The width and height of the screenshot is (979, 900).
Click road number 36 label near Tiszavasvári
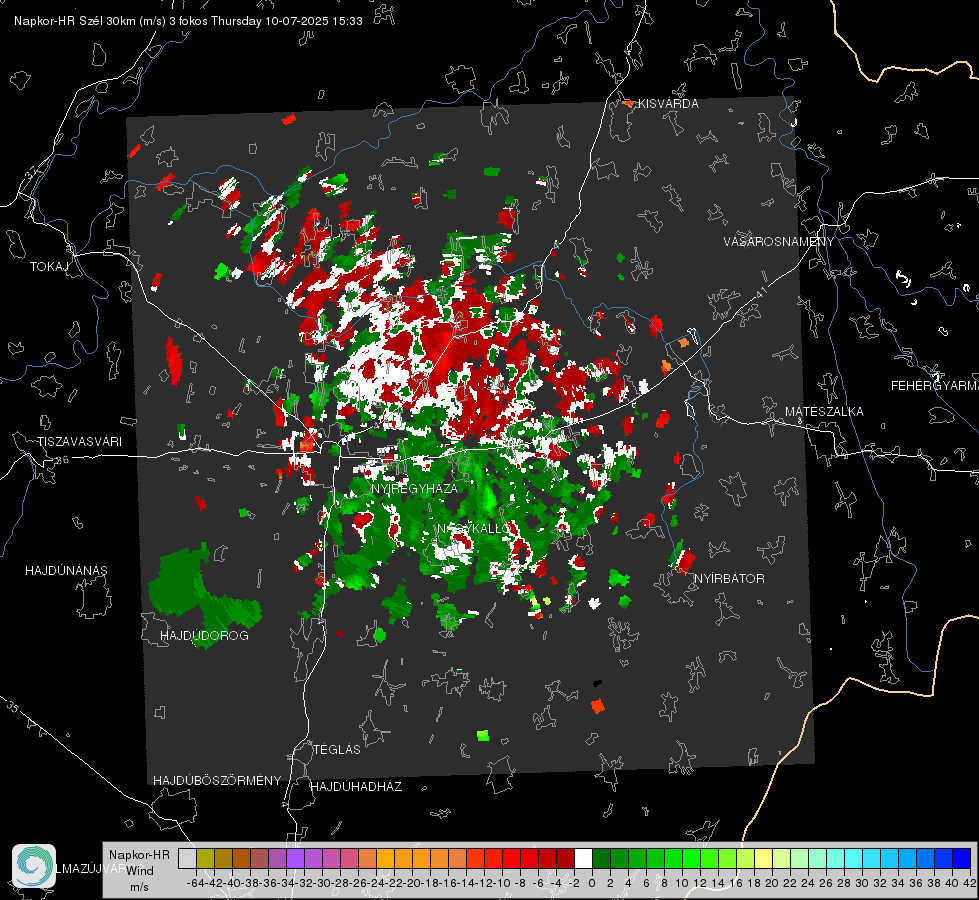click(62, 460)
